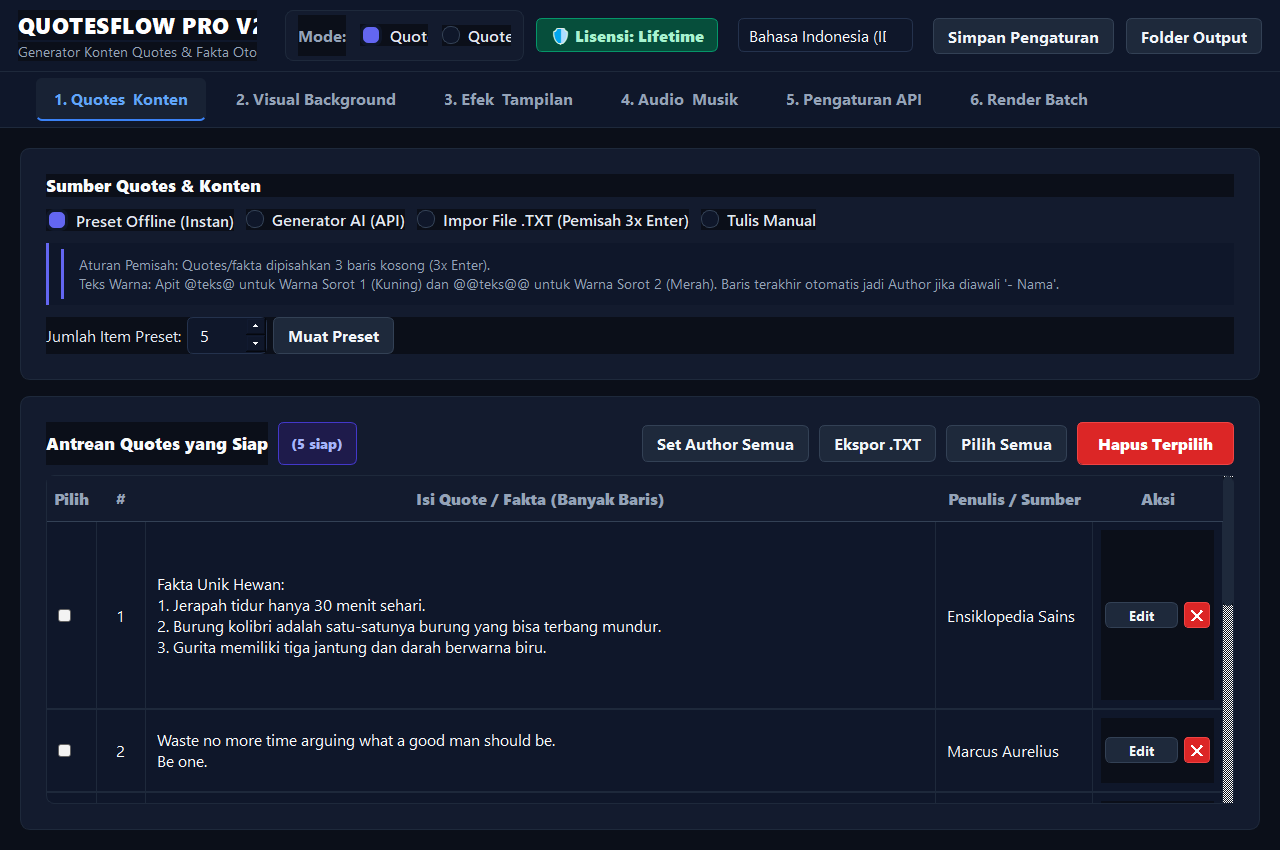Click the 'Penulis / Sumber' column header
The height and width of the screenshot is (850, 1280).
(1014, 499)
